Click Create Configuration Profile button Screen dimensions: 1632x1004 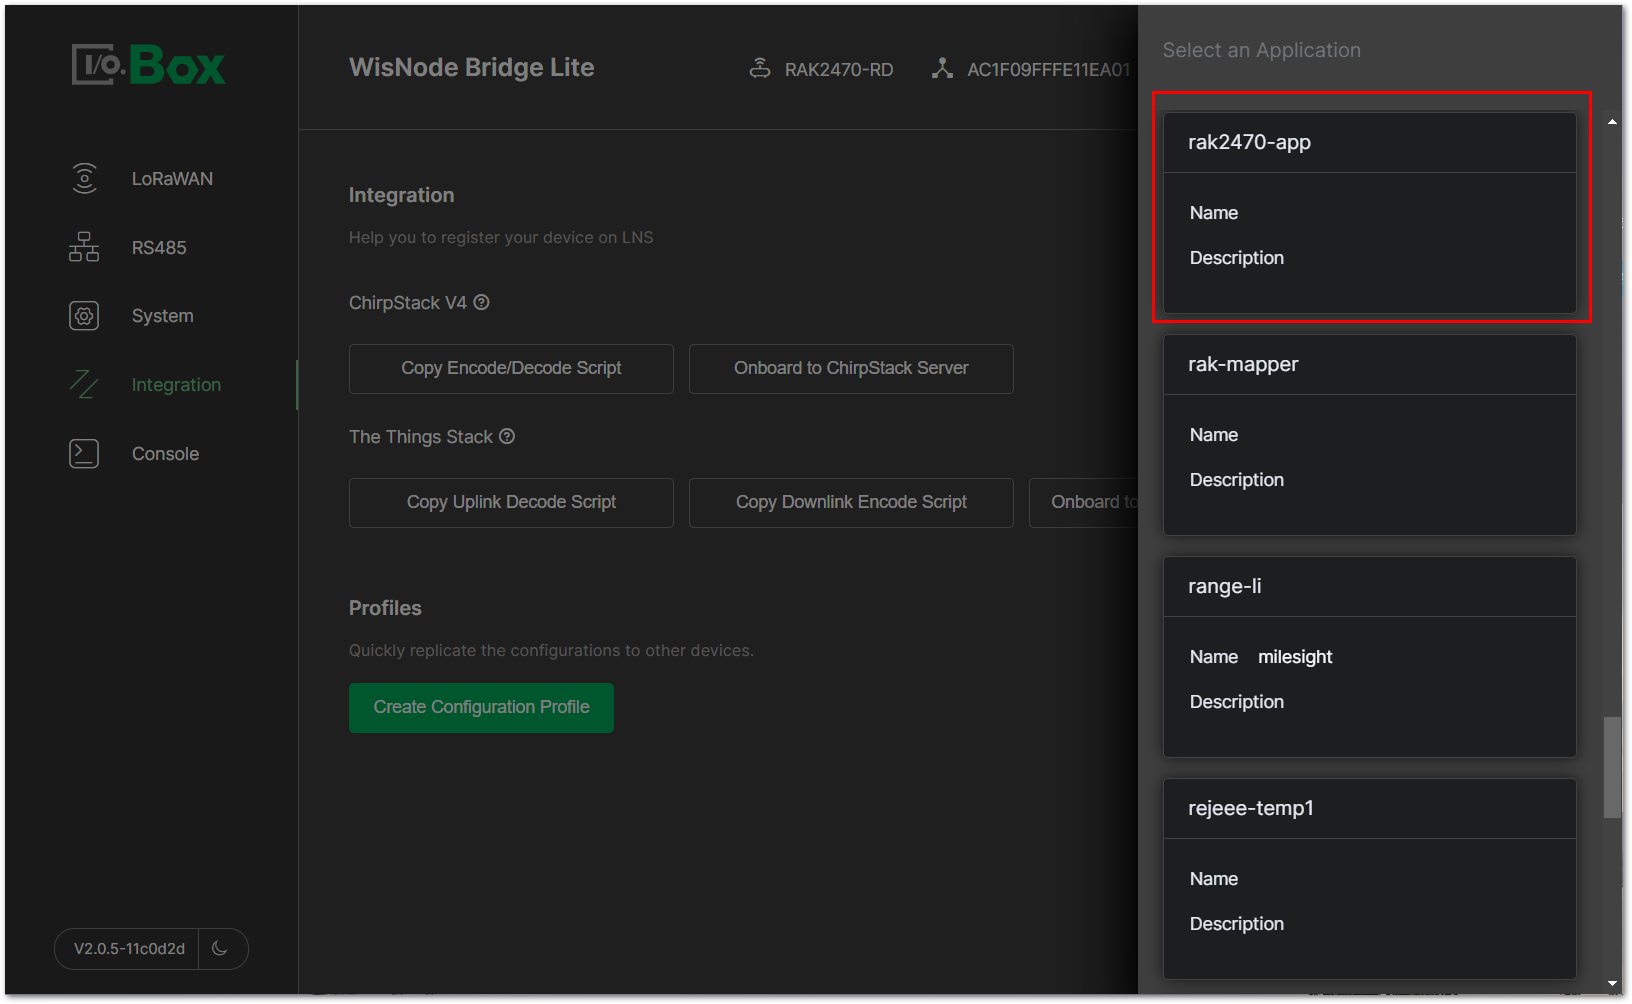pyautogui.click(x=481, y=707)
